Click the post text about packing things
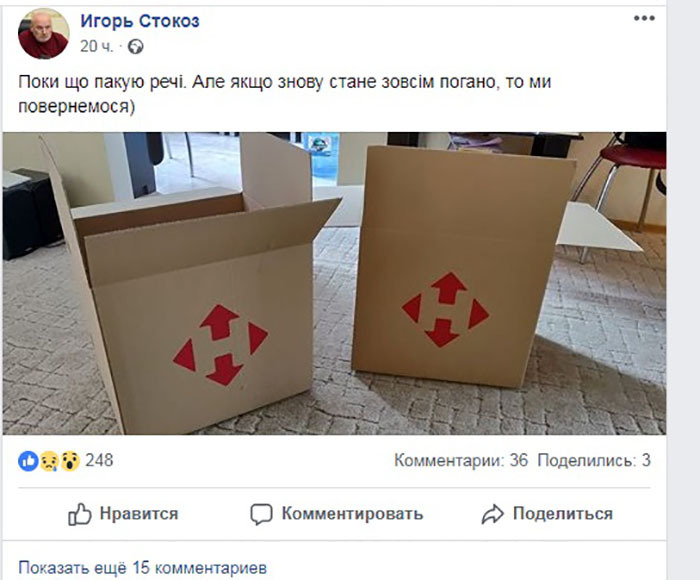 (284, 94)
